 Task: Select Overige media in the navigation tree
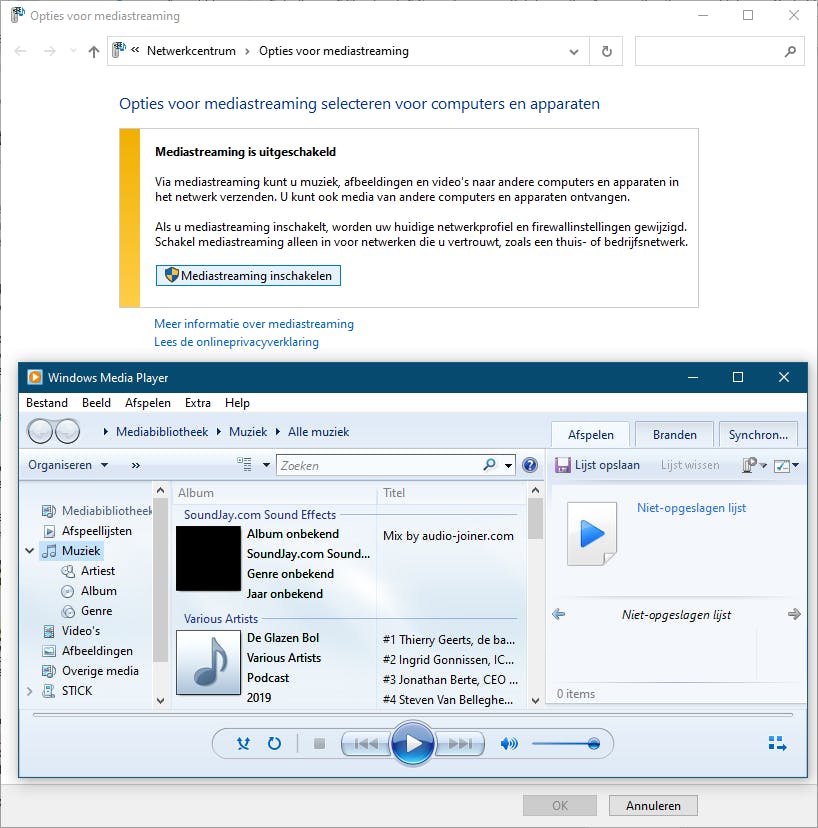pyautogui.click(x=91, y=671)
